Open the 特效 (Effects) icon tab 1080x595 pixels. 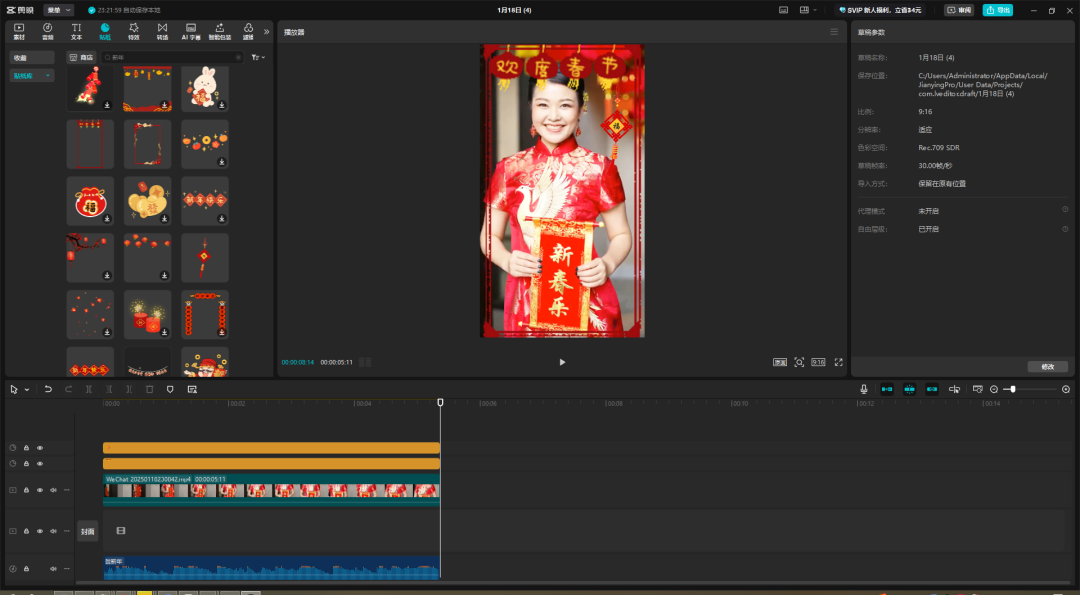coord(133,31)
